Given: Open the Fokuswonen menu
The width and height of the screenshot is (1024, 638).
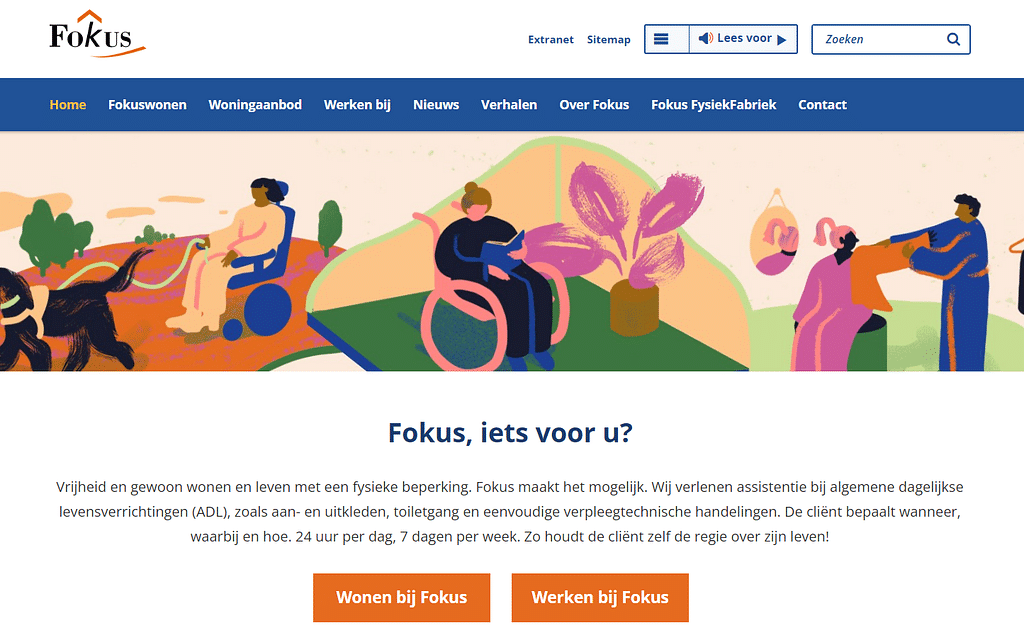Looking at the screenshot, I should 147,105.
